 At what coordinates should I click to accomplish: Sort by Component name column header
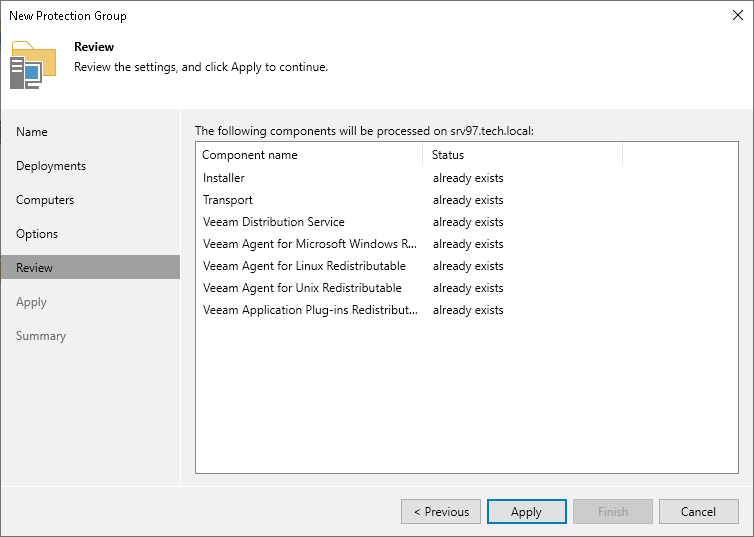tap(309, 155)
